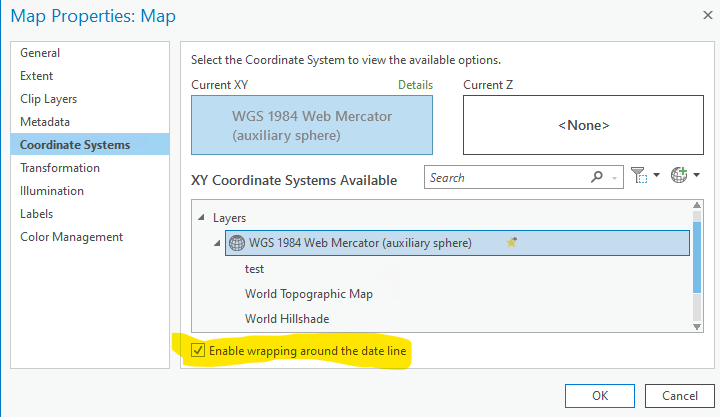Image resolution: width=720 pixels, height=417 pixels.
Task: Collapse the Layers tree group
Action: coord(200,217)
